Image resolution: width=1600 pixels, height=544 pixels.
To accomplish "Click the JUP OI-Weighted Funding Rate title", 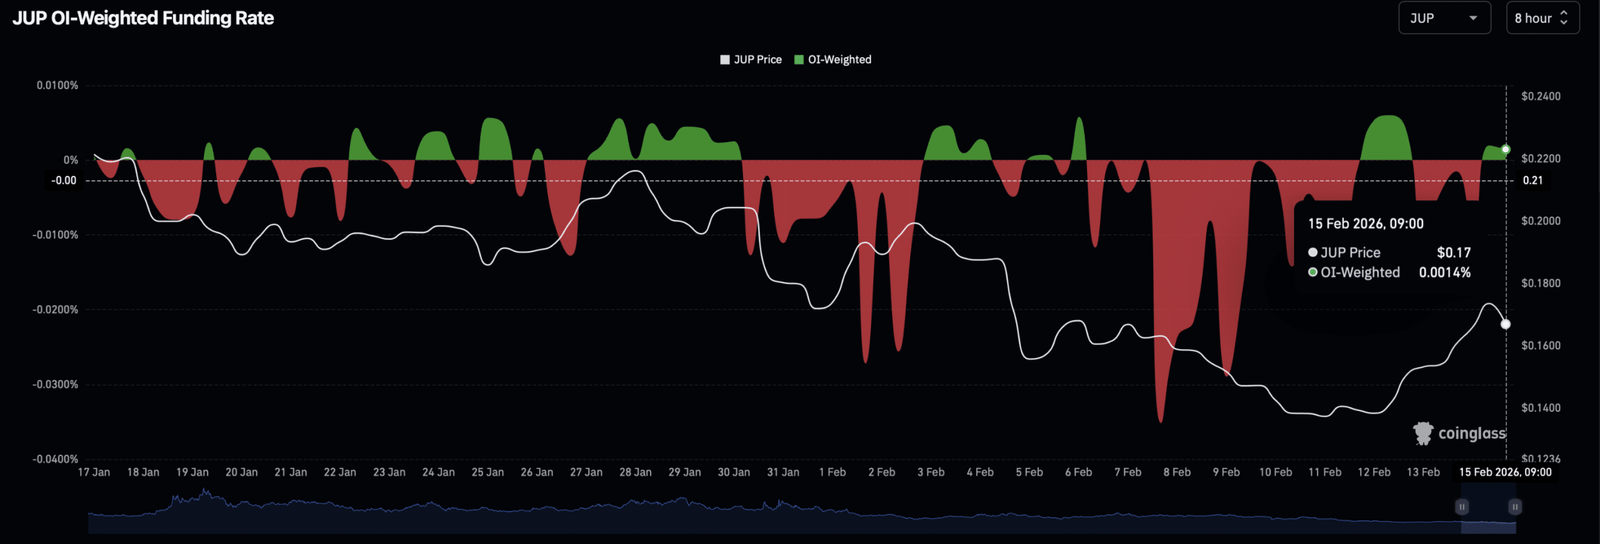I will pos(143,18).
